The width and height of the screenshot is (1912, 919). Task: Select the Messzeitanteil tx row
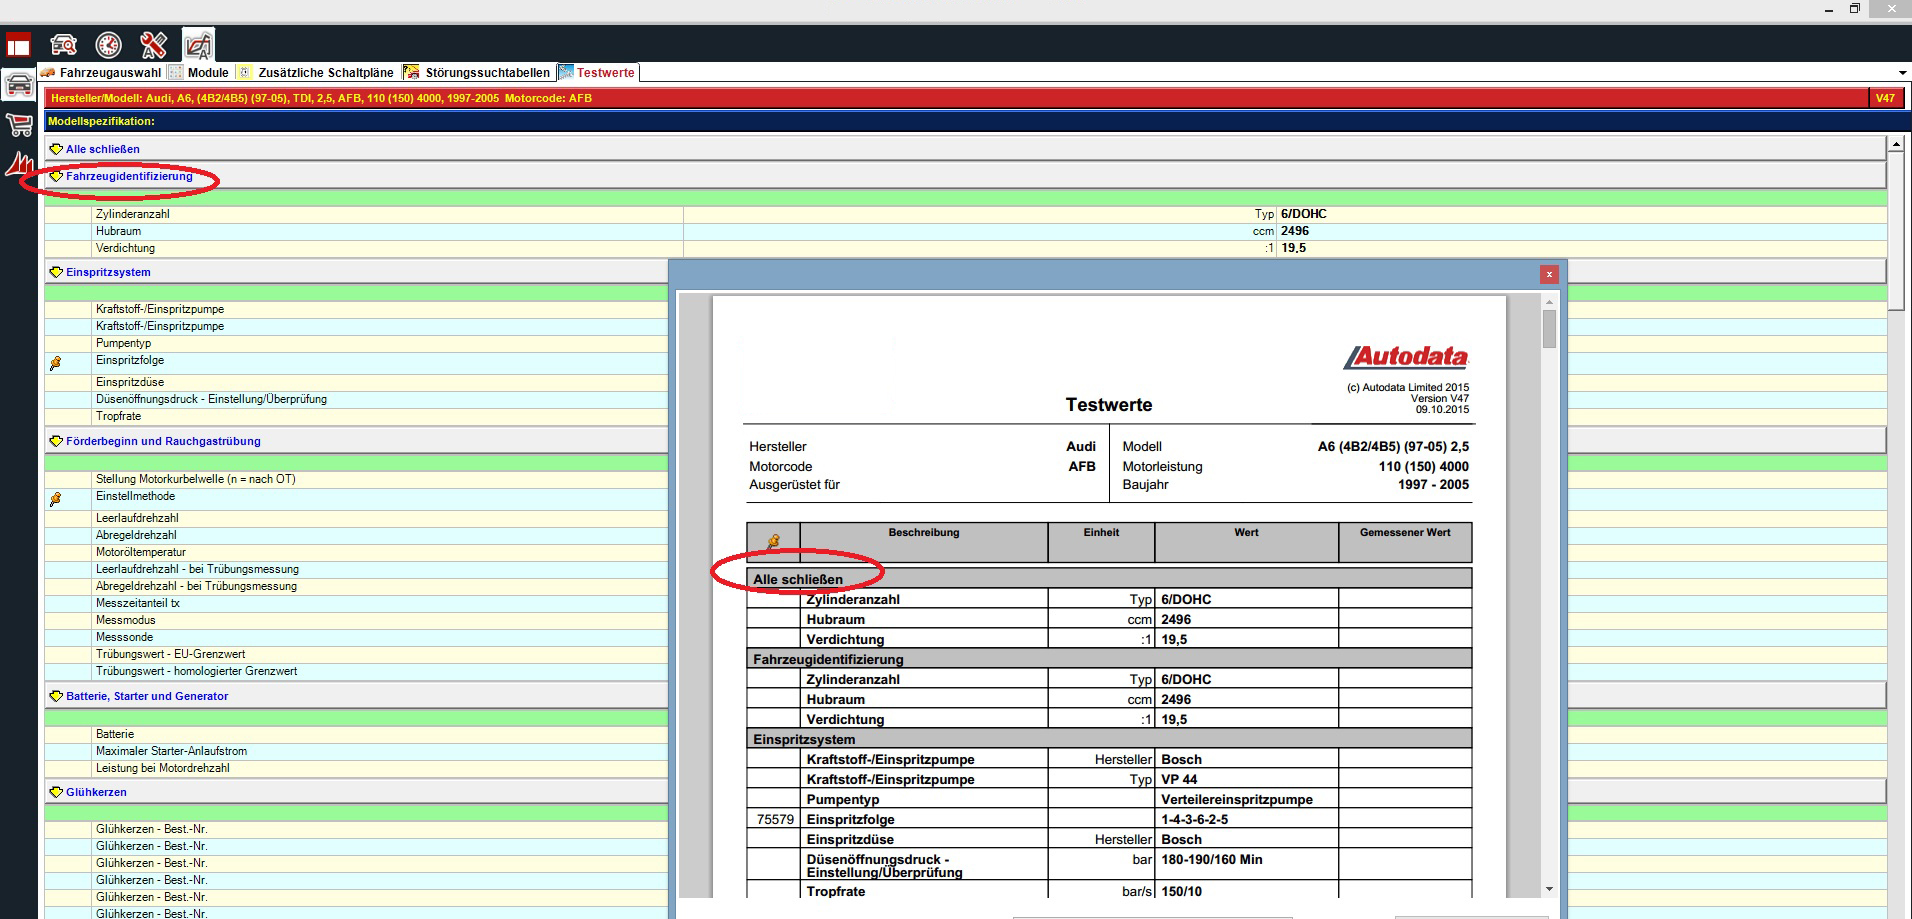click(356, 603)
